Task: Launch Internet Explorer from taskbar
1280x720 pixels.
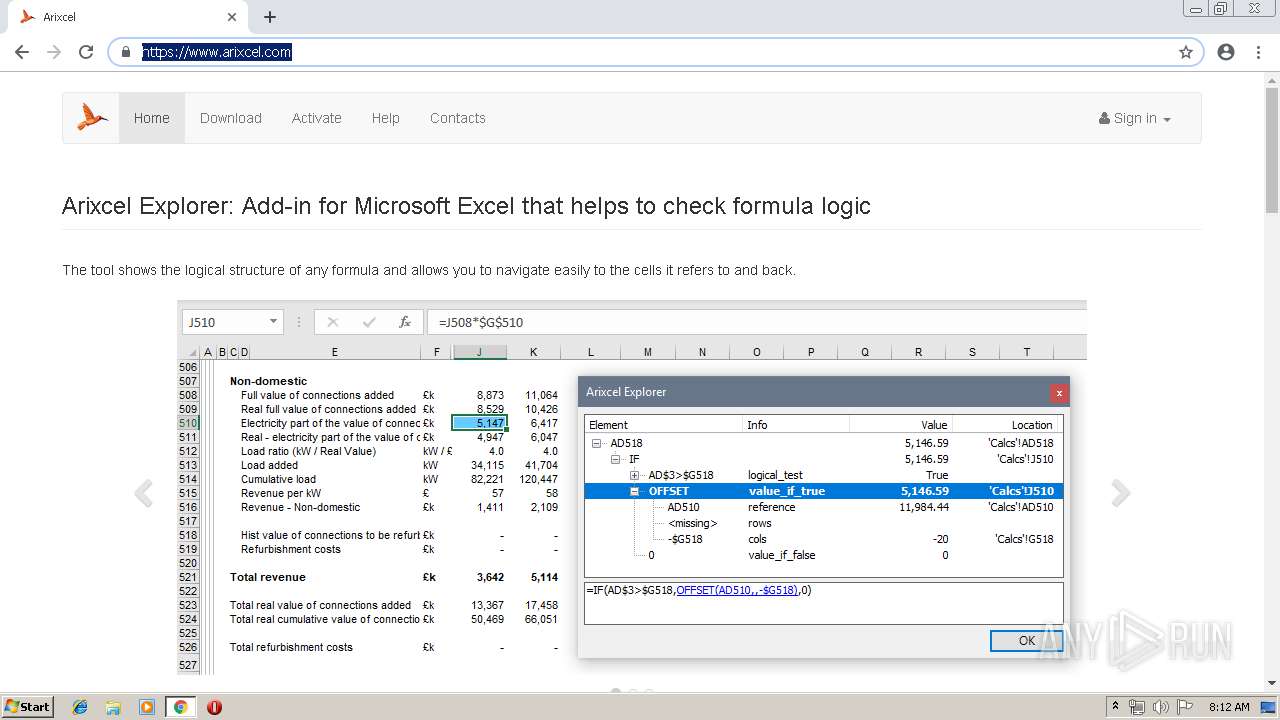Action: 80,707
